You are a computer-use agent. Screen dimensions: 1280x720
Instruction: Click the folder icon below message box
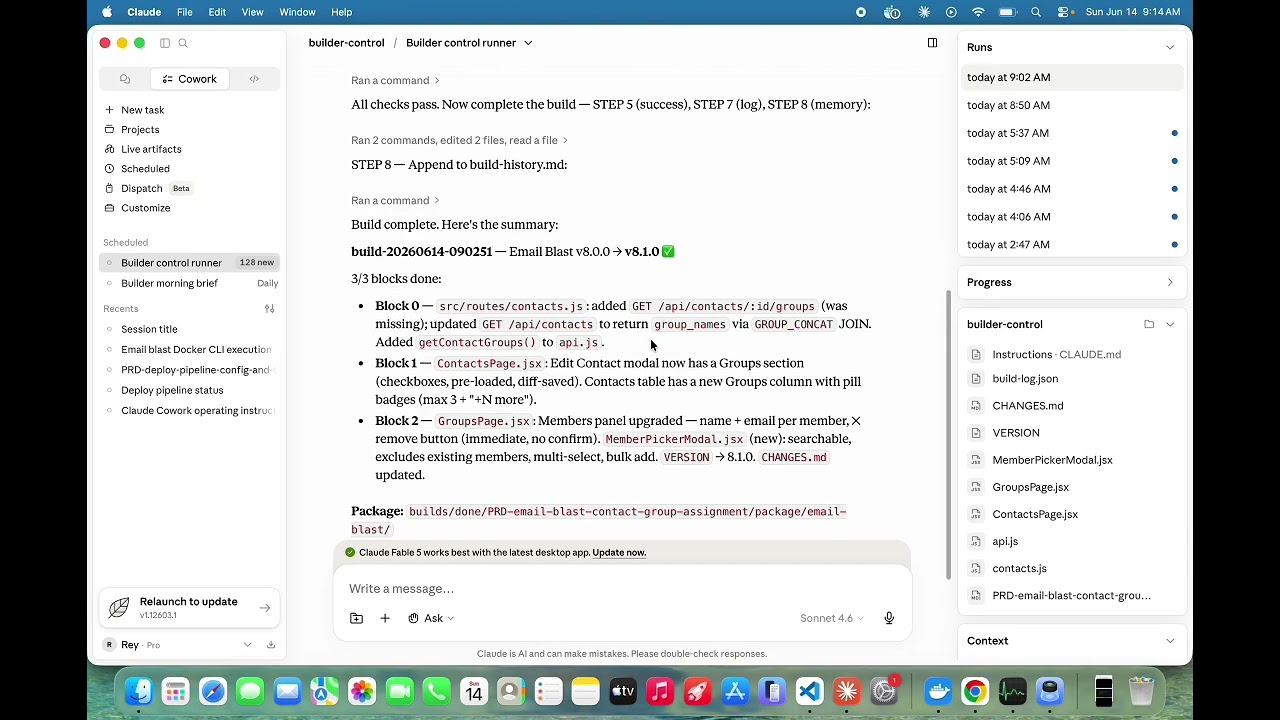click(356, 619)
